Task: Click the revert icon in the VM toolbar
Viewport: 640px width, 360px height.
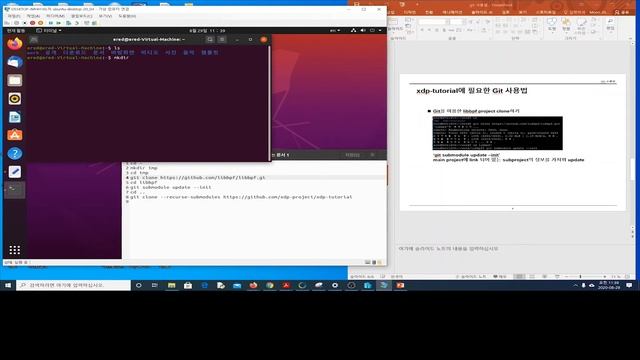Action: 76,23
